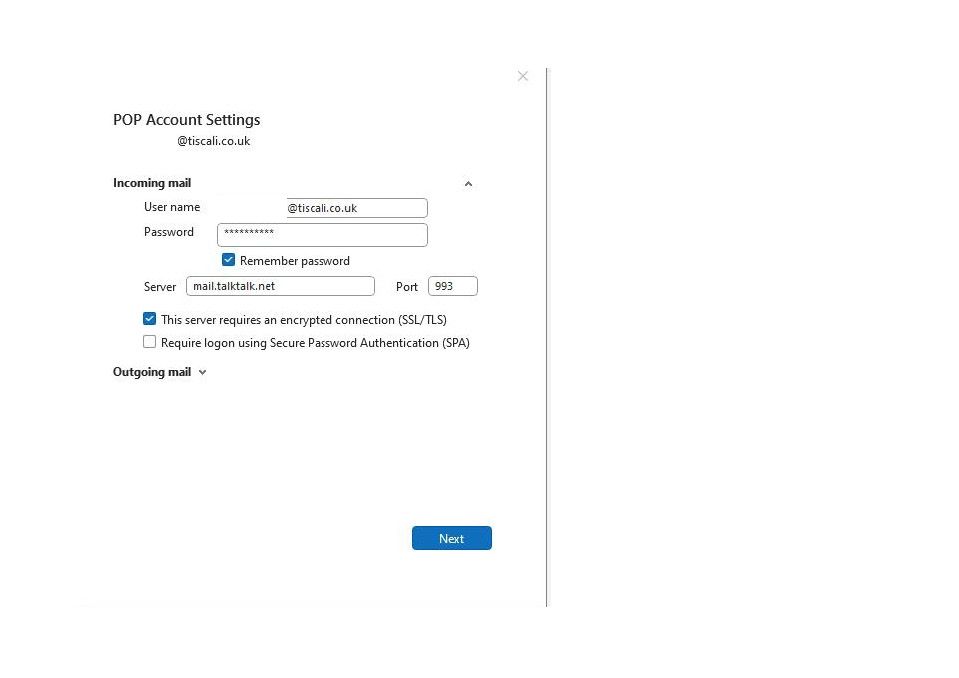Screen dimensions: 959x678
Task: Click the Outgoing mail heading text
Action: (x=152, y=372)
